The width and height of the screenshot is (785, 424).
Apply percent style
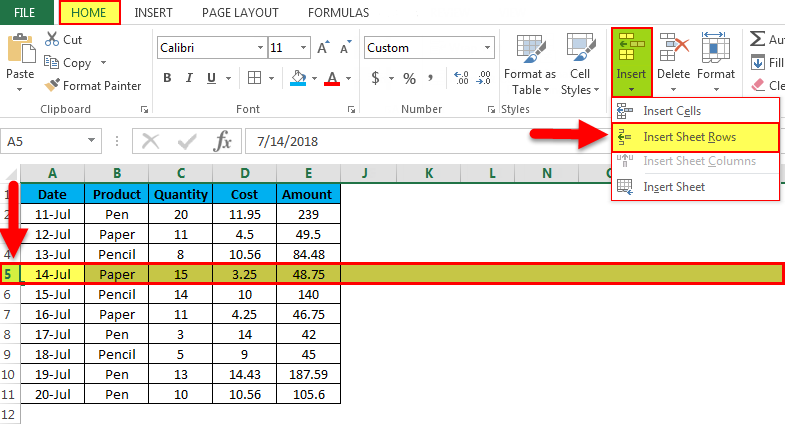(x=410, y=78)
